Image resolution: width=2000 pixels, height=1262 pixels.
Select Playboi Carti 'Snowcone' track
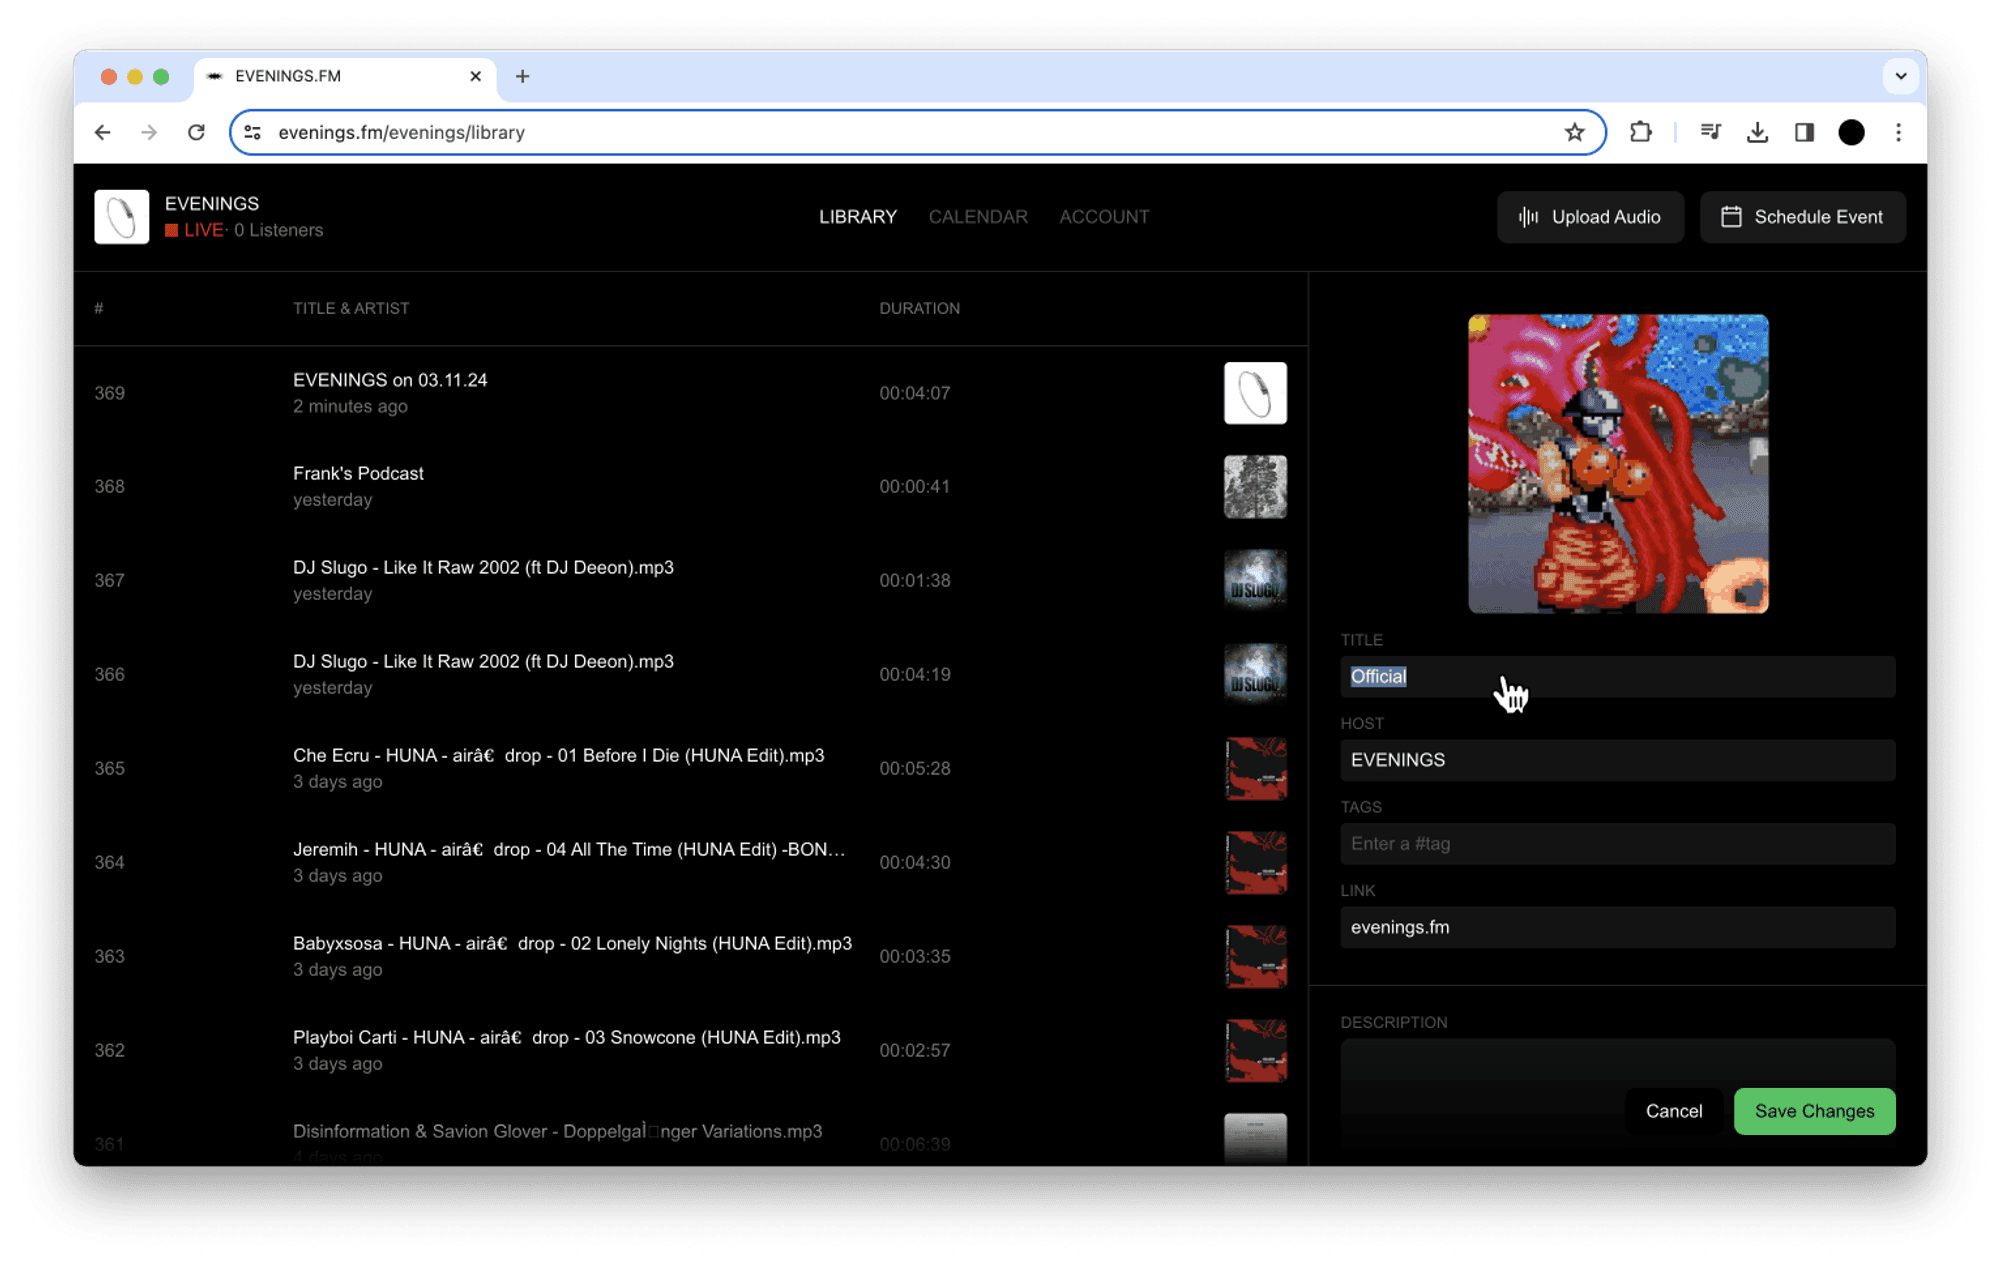566,1037
